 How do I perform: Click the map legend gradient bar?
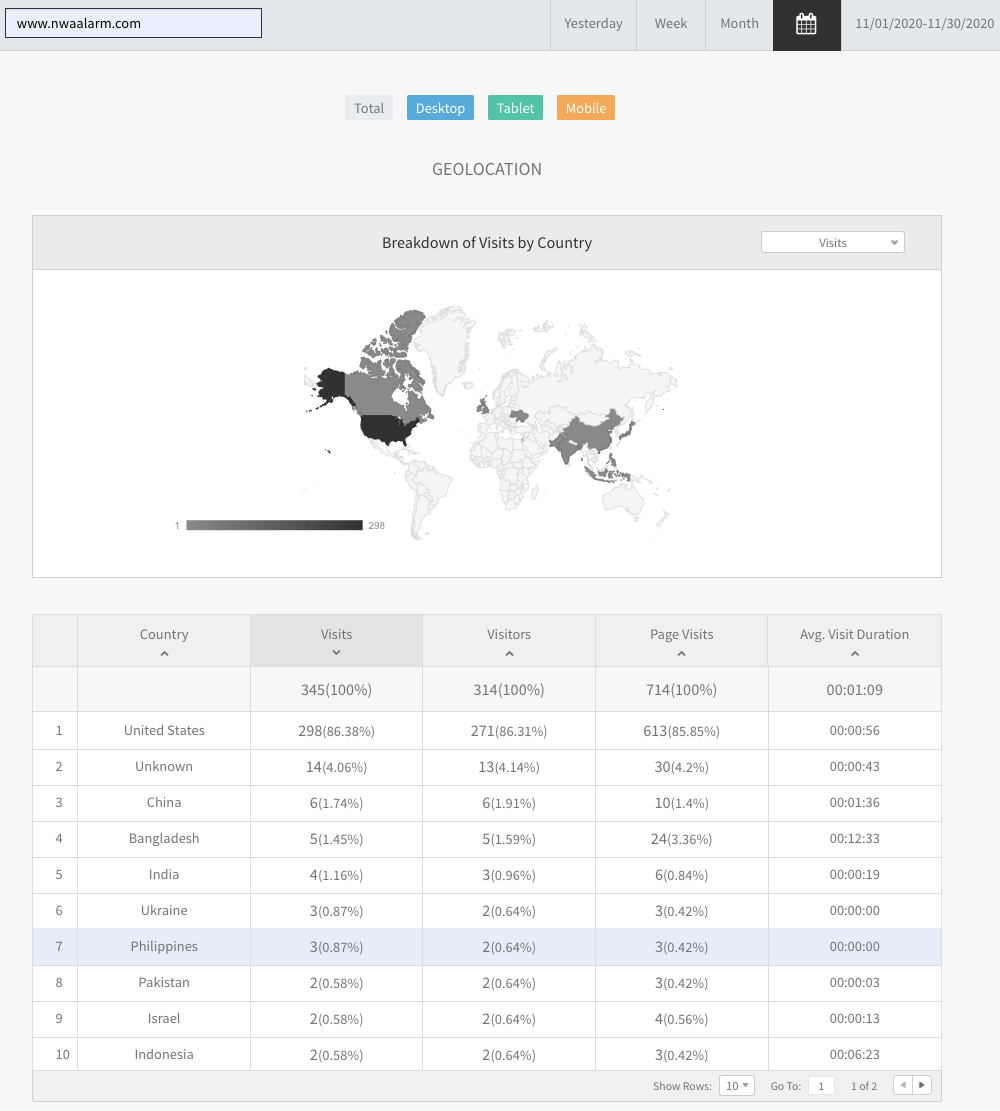pos(274,525)
